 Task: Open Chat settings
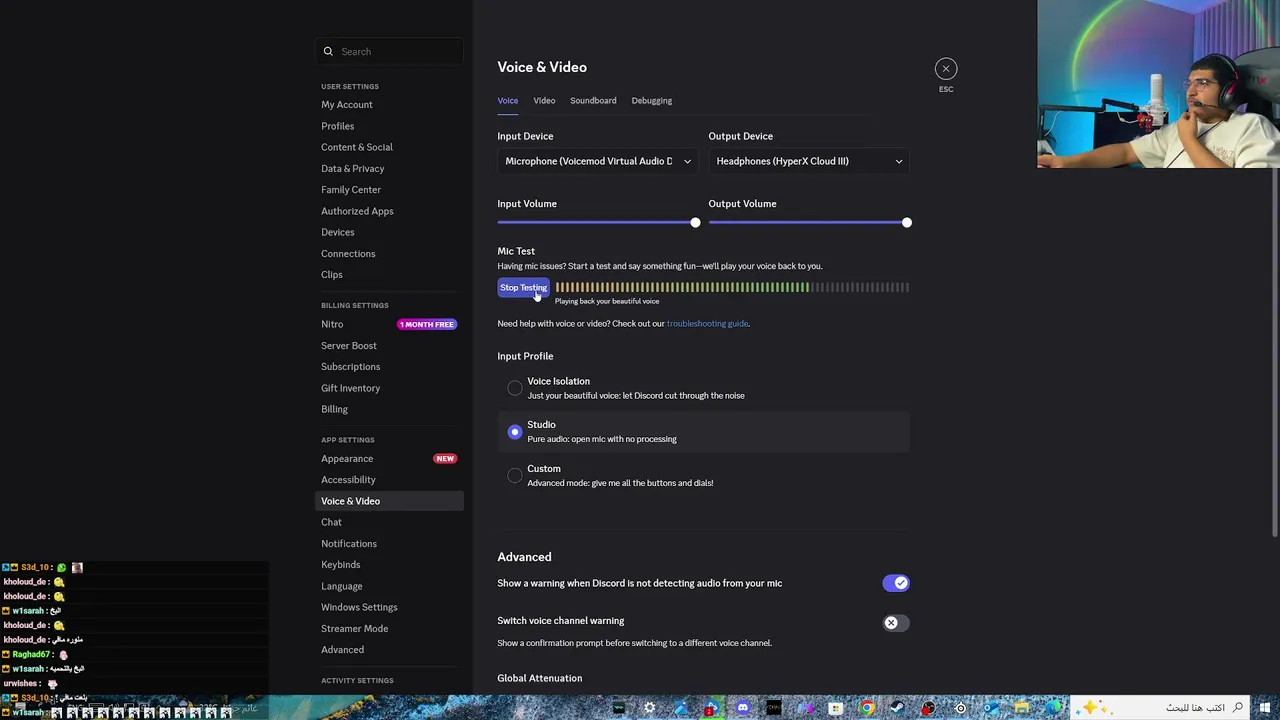[x=331, y=522]
